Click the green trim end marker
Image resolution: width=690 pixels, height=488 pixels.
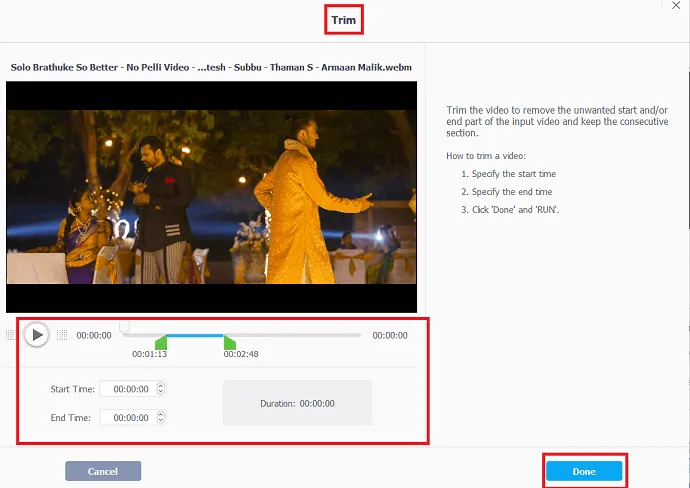point(229,342)
